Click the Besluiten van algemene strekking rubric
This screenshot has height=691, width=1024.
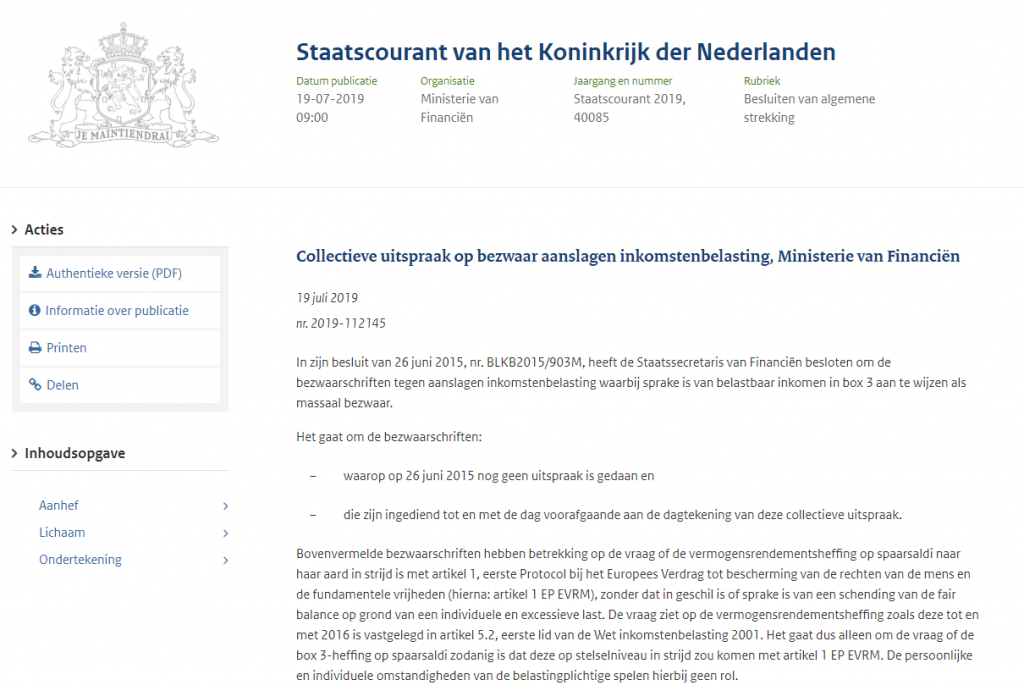tap(809, 108)
